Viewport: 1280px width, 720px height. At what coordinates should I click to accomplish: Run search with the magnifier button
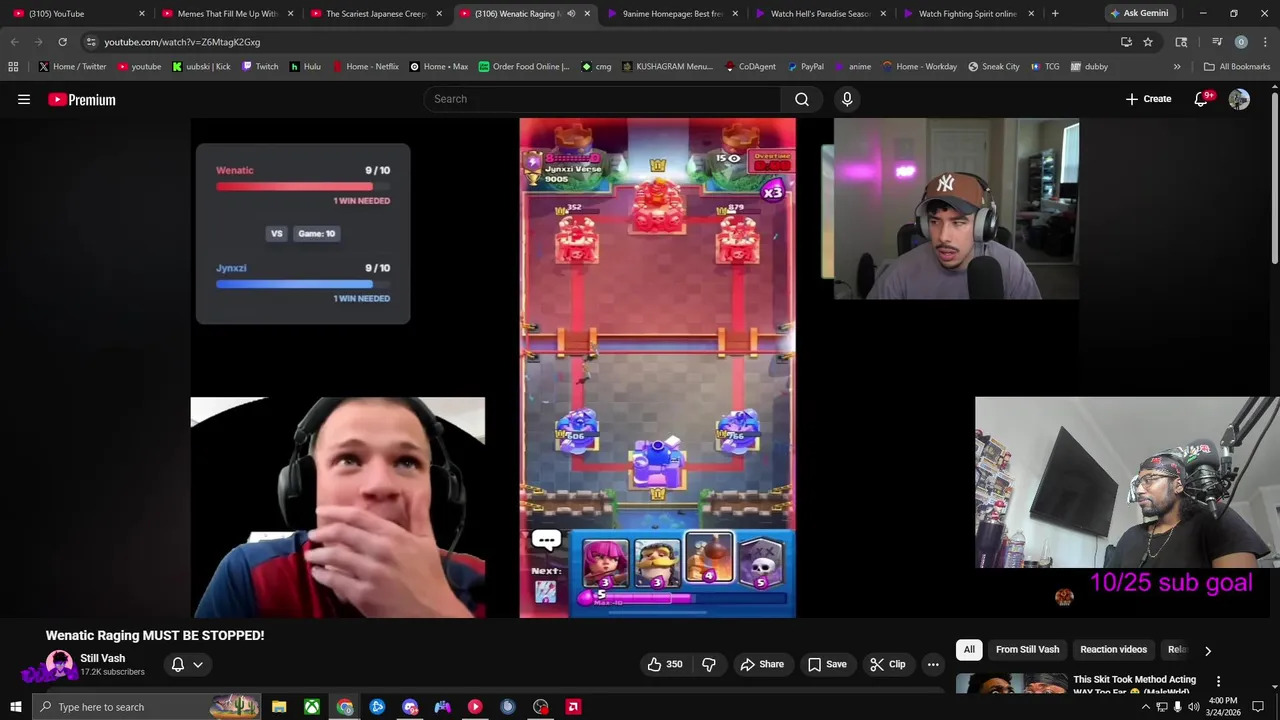(802, 99)
